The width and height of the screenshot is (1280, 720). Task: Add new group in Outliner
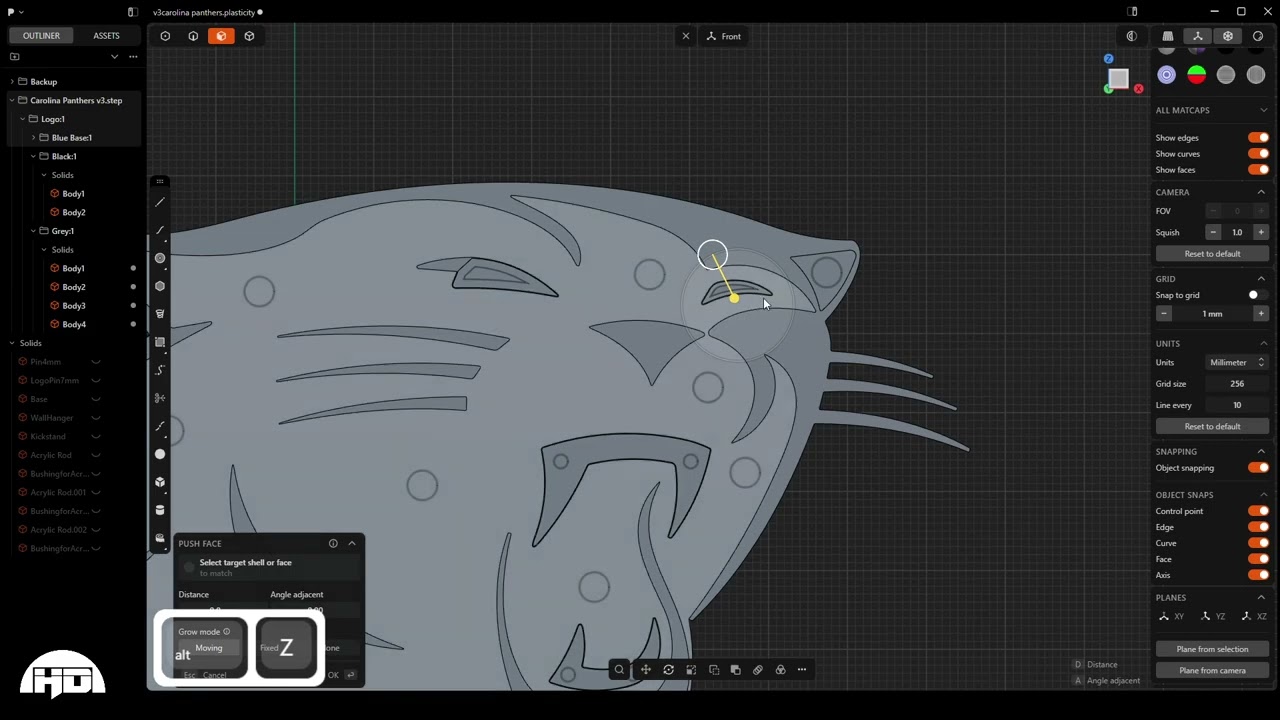coord(14,57)
